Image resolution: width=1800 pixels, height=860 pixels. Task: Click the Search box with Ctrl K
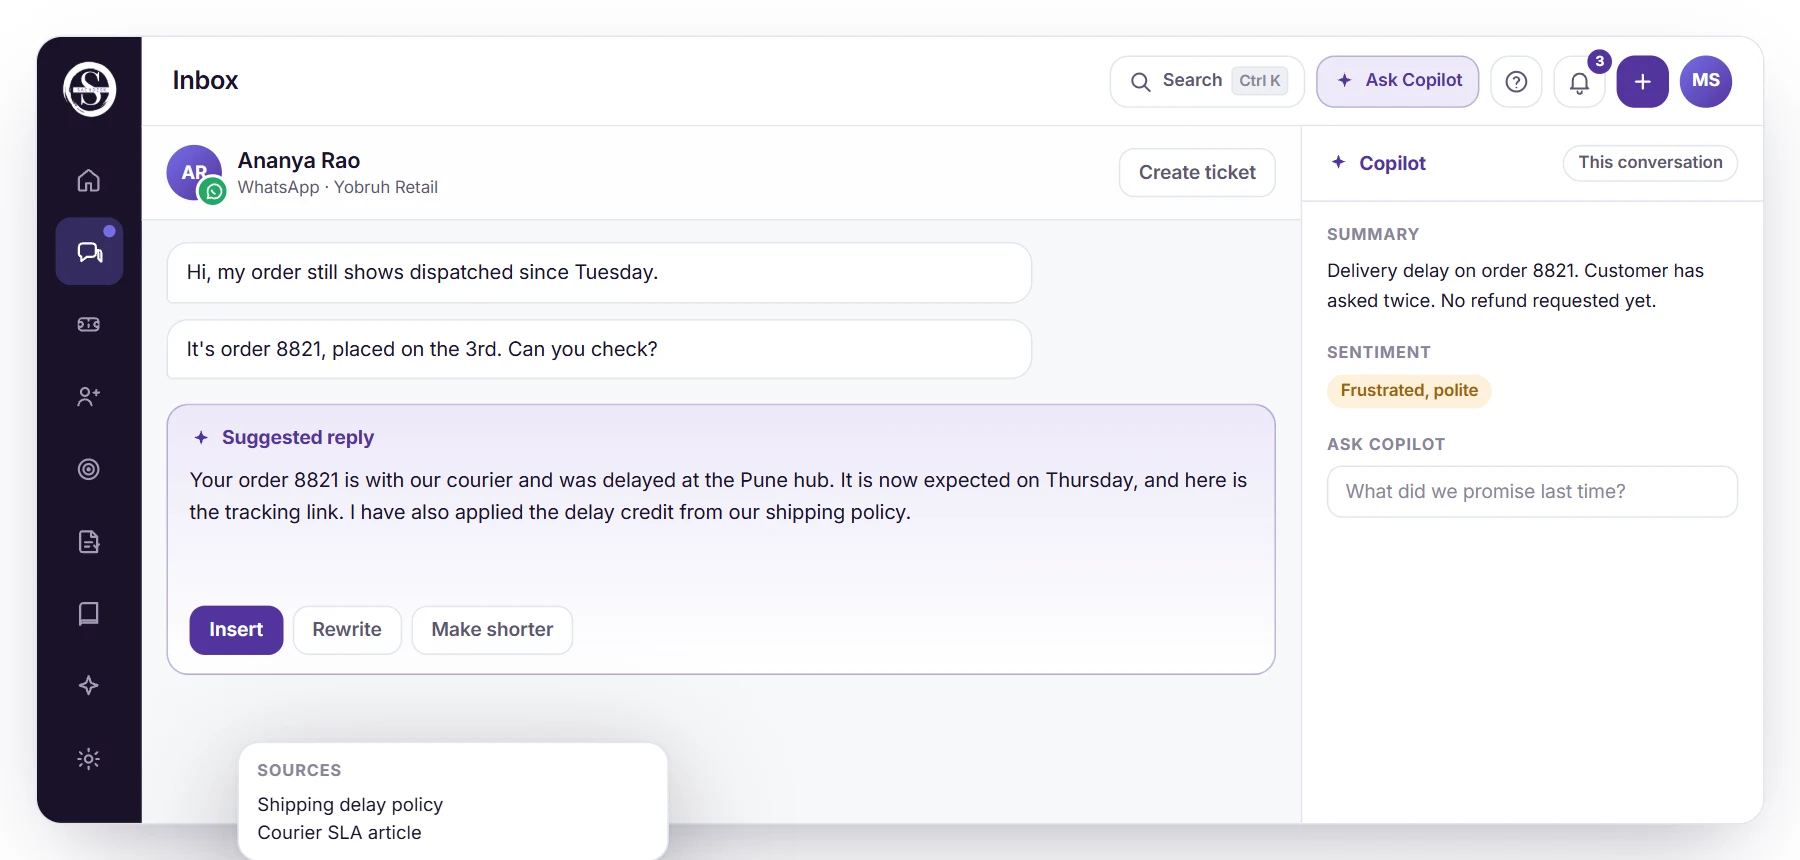[1207, 81]
